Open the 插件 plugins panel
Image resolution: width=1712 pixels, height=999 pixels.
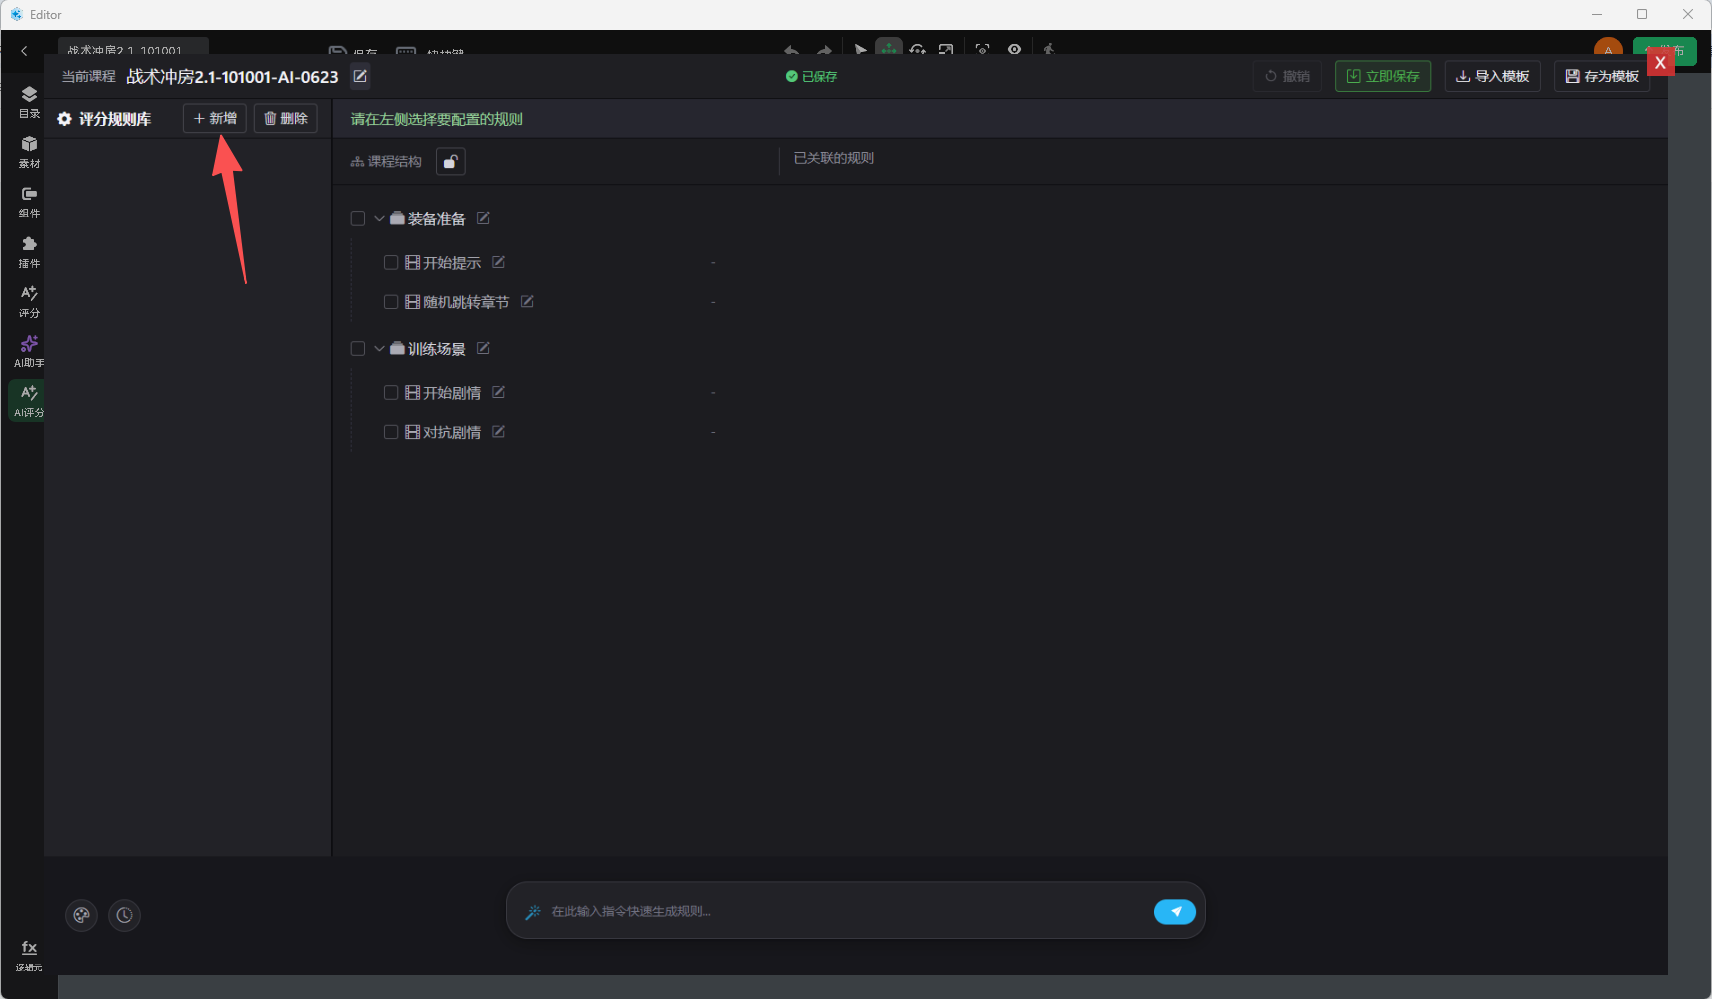(29, 251)
